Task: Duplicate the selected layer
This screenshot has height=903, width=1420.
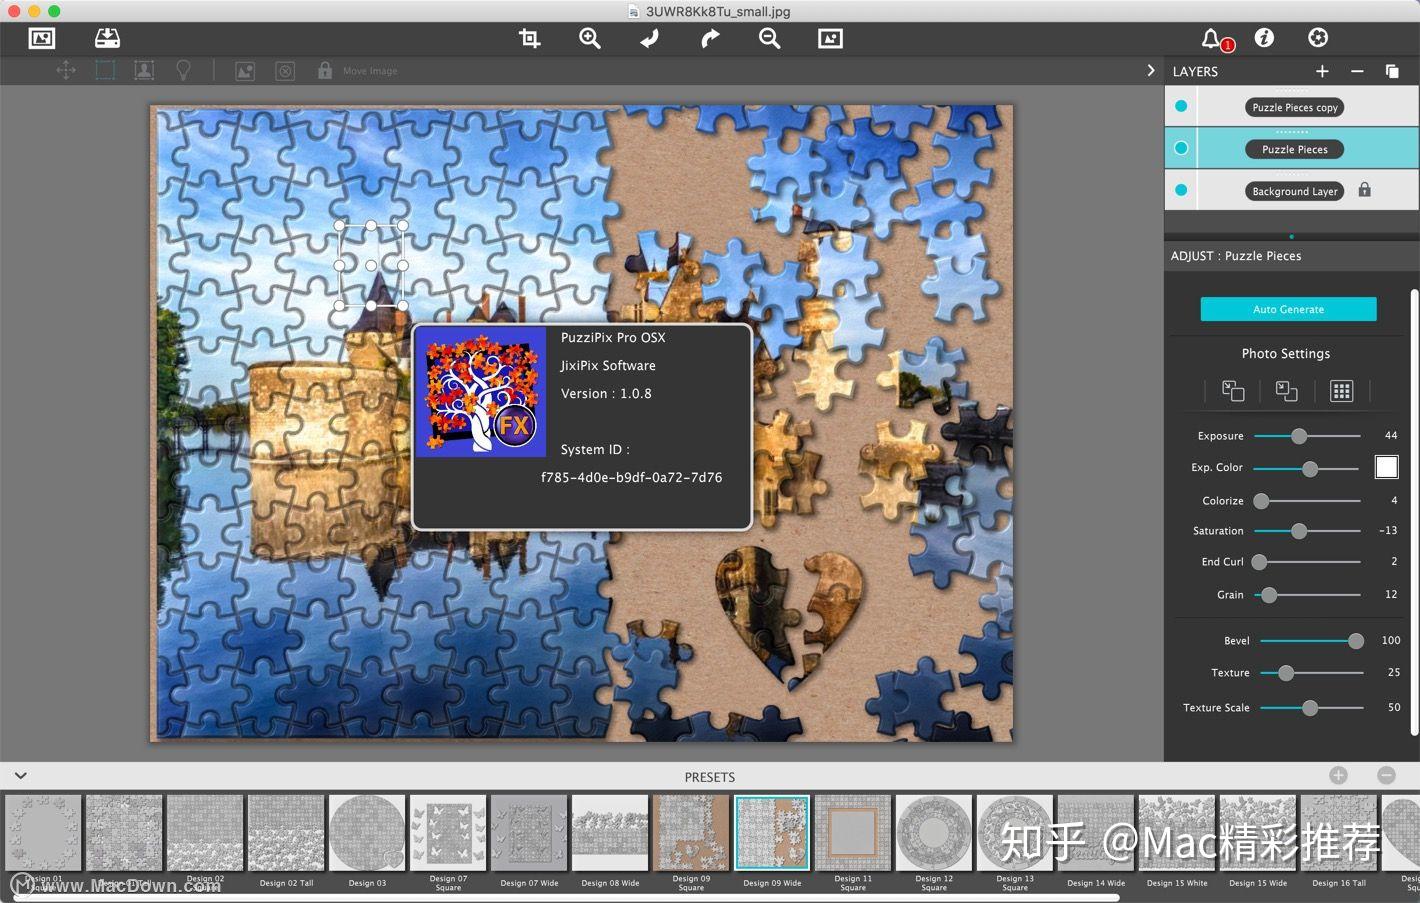Action: point(1392,71)
